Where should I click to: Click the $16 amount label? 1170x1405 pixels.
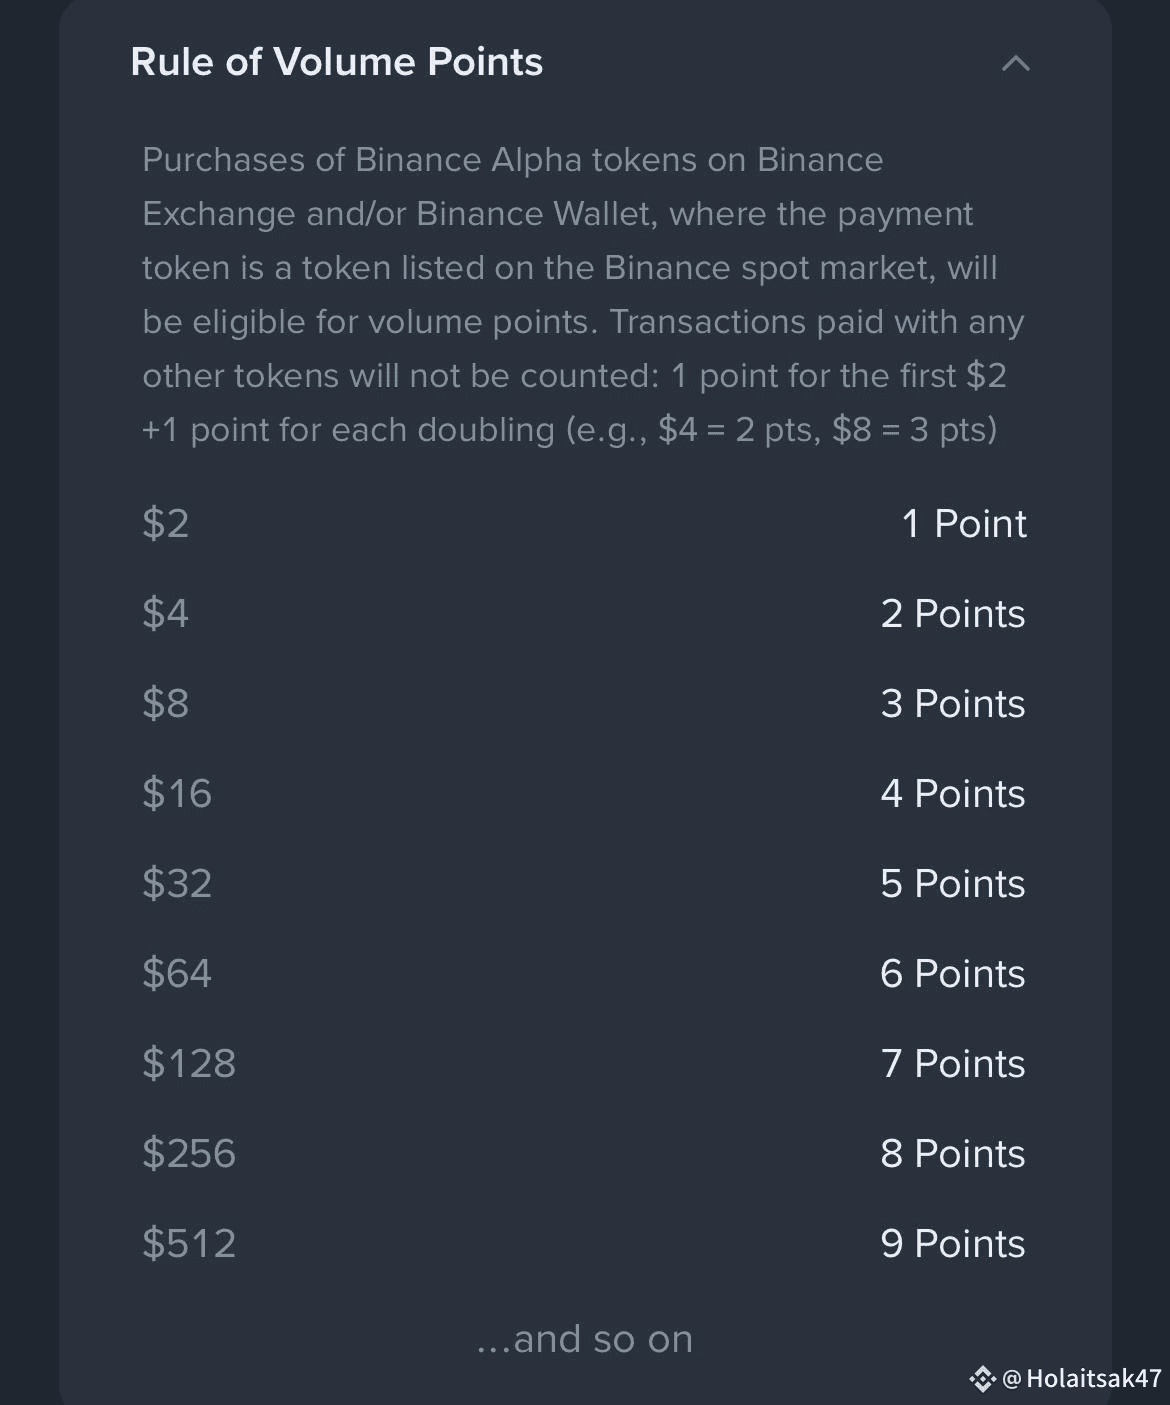177,793
